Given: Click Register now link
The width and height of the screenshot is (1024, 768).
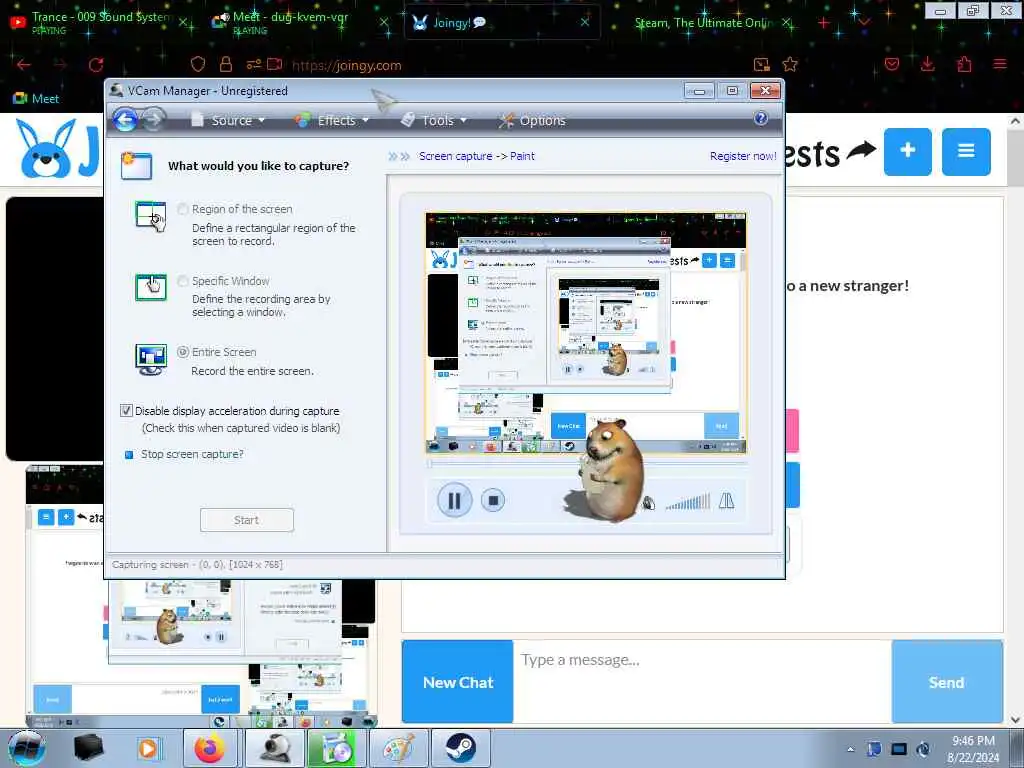Looking at the screenshot, I should coord(743,156).
